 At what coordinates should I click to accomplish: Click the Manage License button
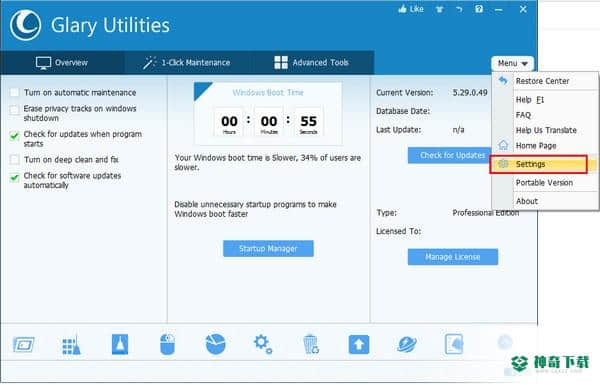pos(453,257)
